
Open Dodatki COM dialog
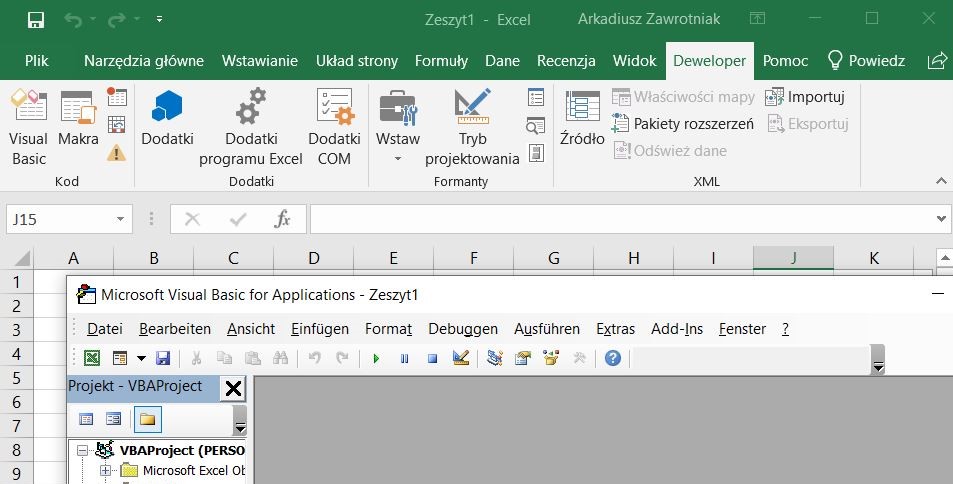pyautogui.click(x=334, y=126)
